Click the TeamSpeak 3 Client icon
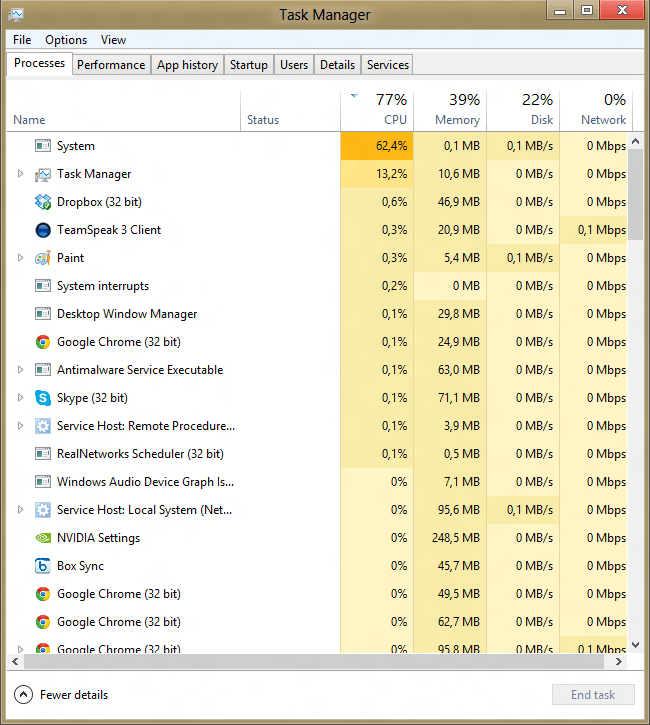Image resolution: width=650 pixels, height=725 pixels. pos(43,230)
